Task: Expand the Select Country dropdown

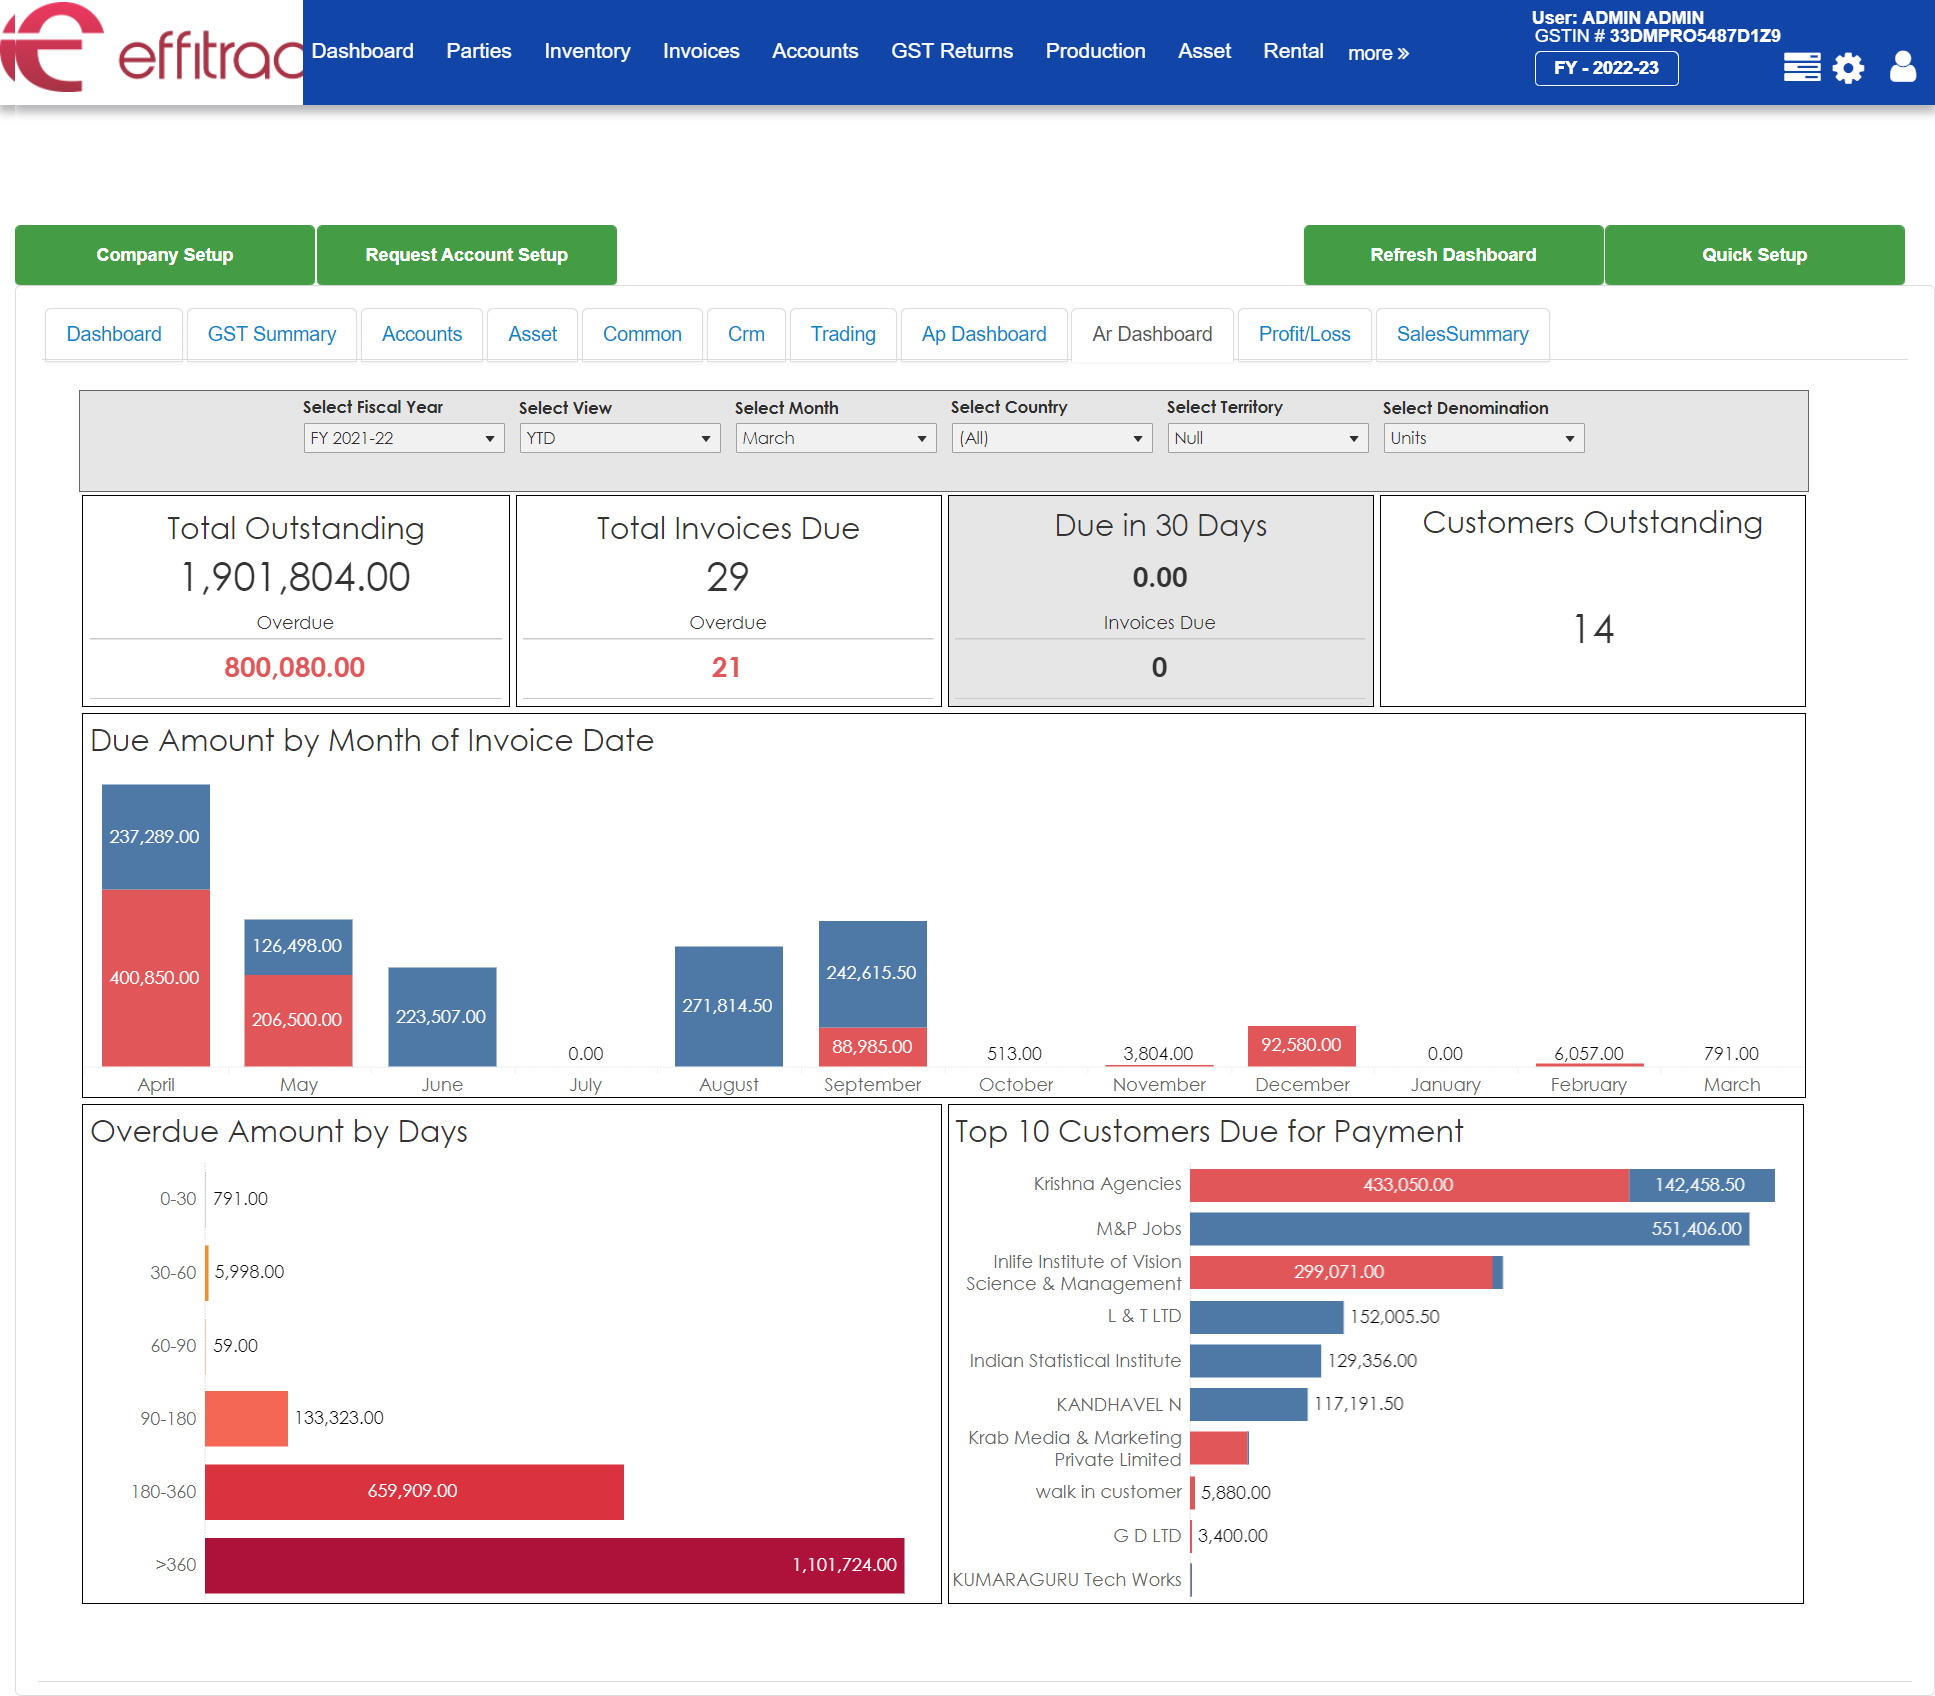Action: pyautogui.click(x=1050, y=438)
